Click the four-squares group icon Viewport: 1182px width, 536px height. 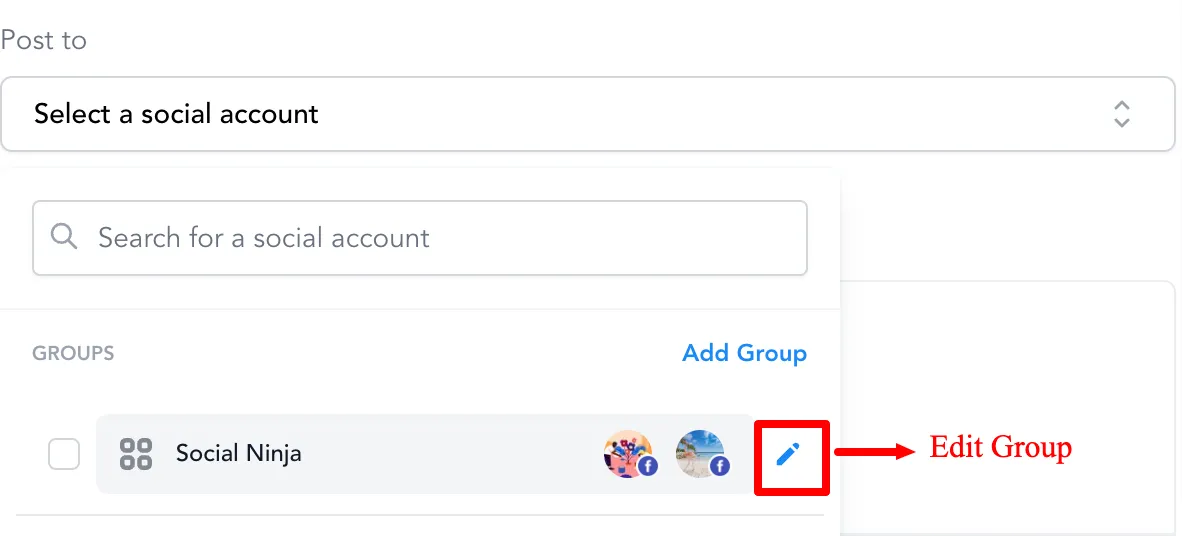(x=136, y=454)
